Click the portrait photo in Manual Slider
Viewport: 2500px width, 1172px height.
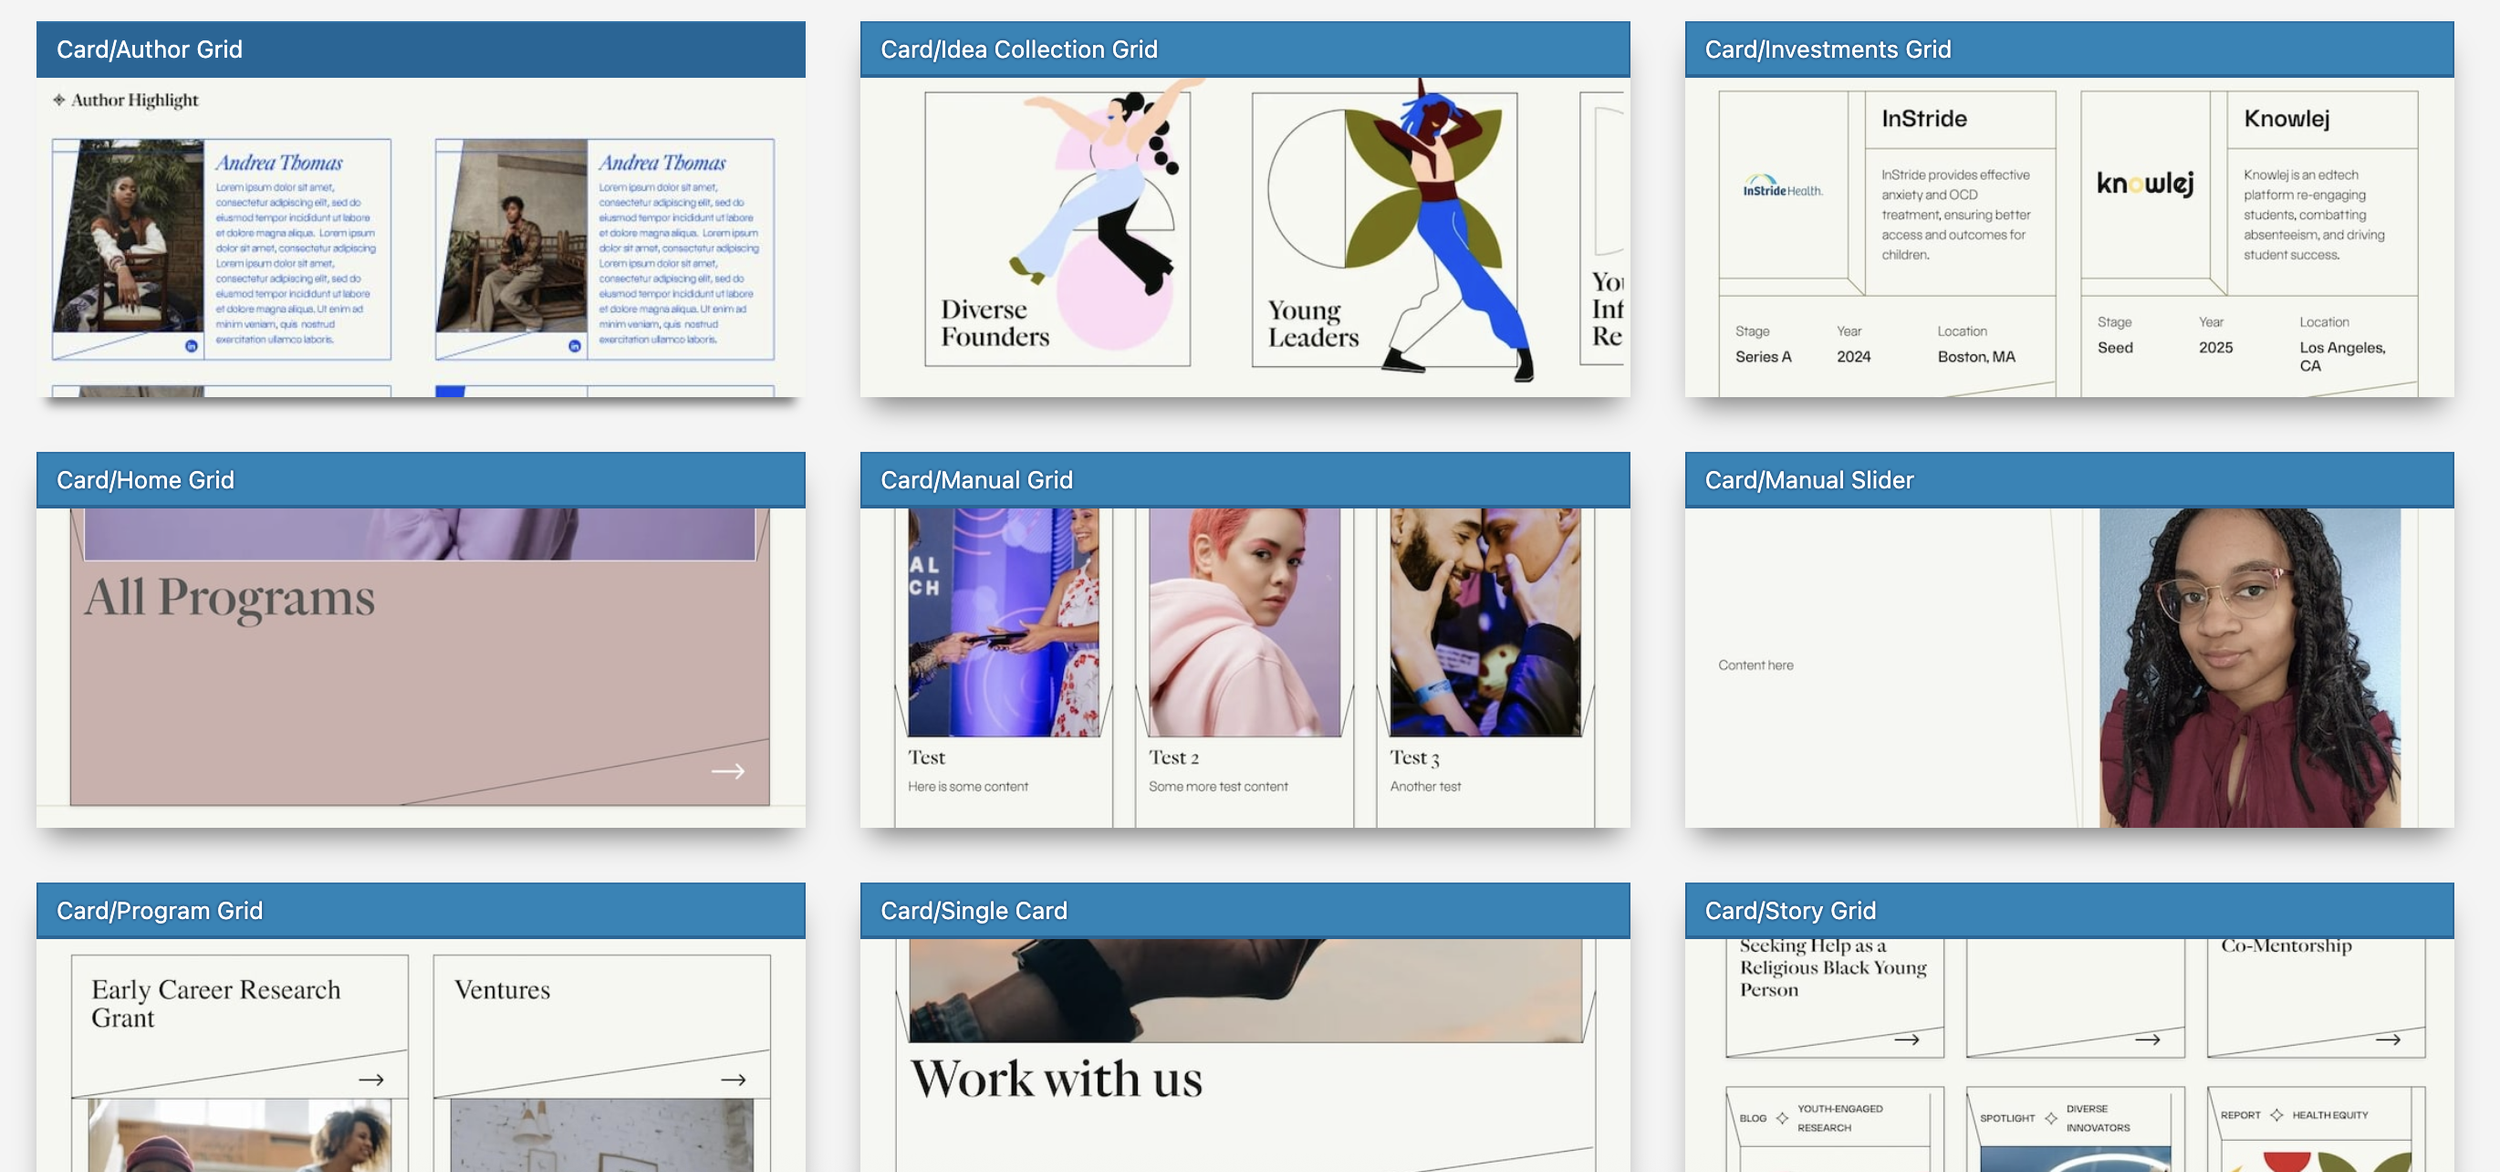pyautogui.click(x=2248, y=667)
